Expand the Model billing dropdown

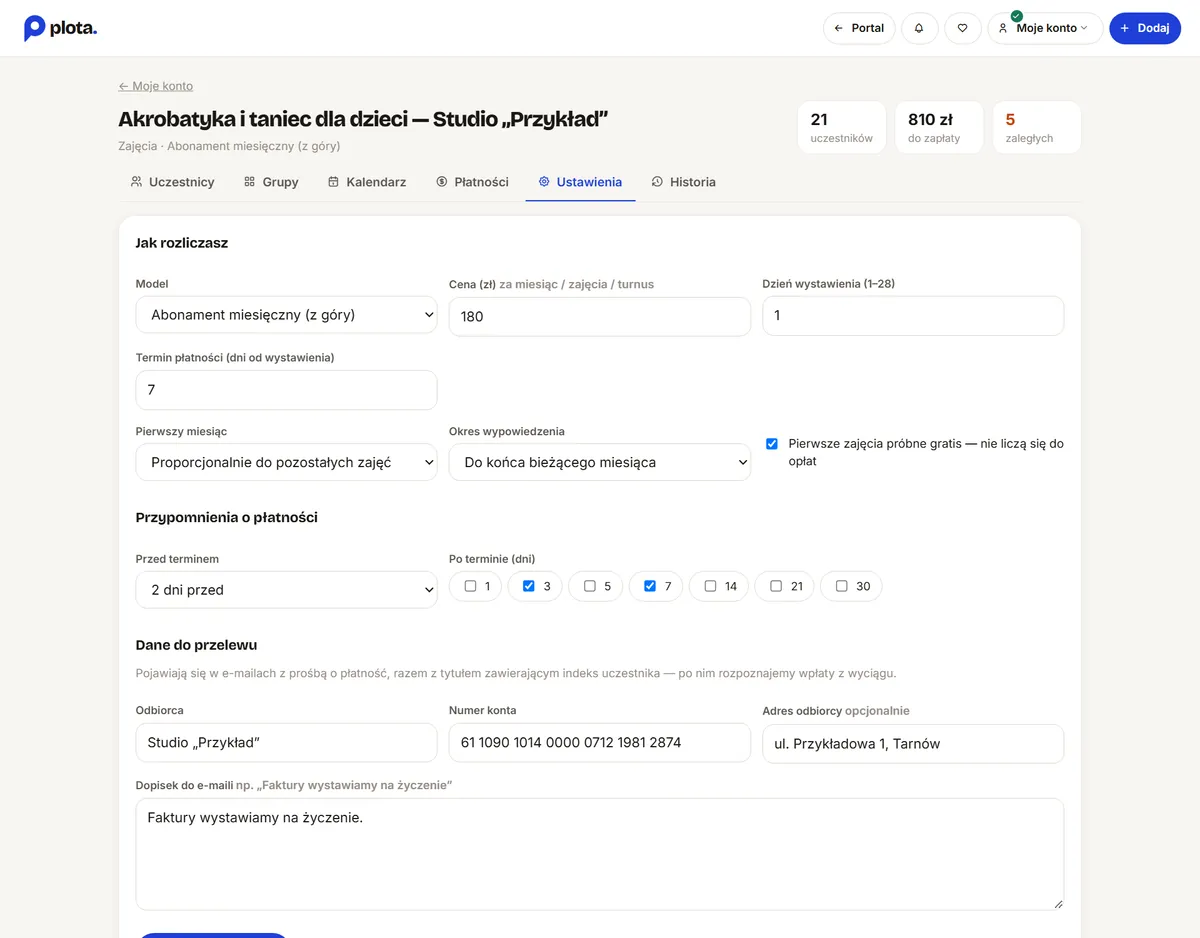pos(286,315)
